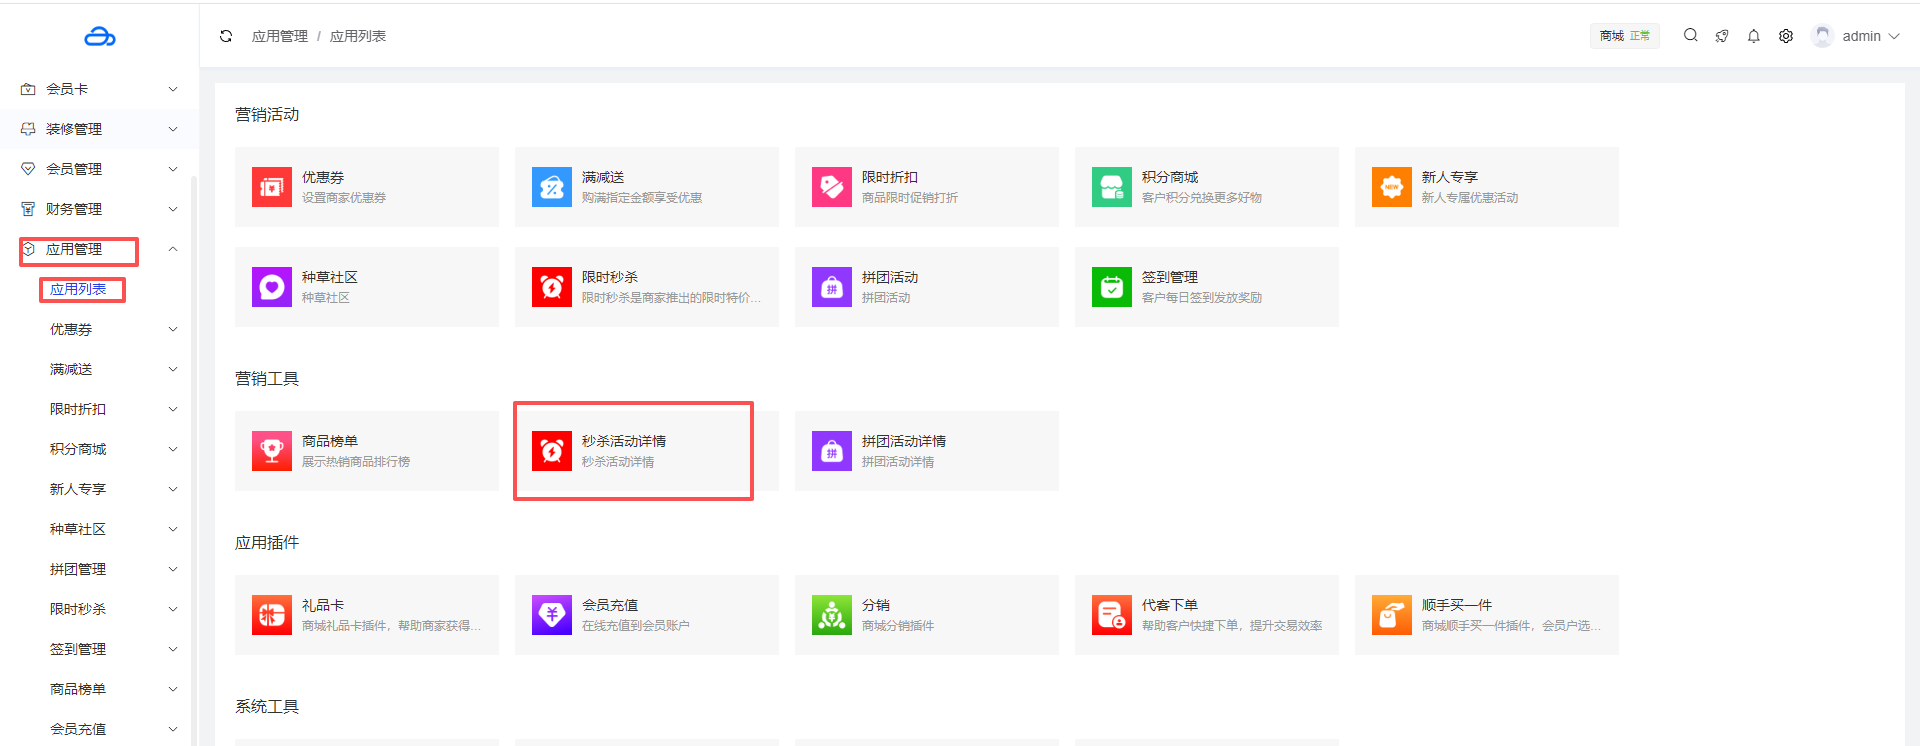
Task: Click the 商城 正常 status badge
Action: tap(1624, 36)
